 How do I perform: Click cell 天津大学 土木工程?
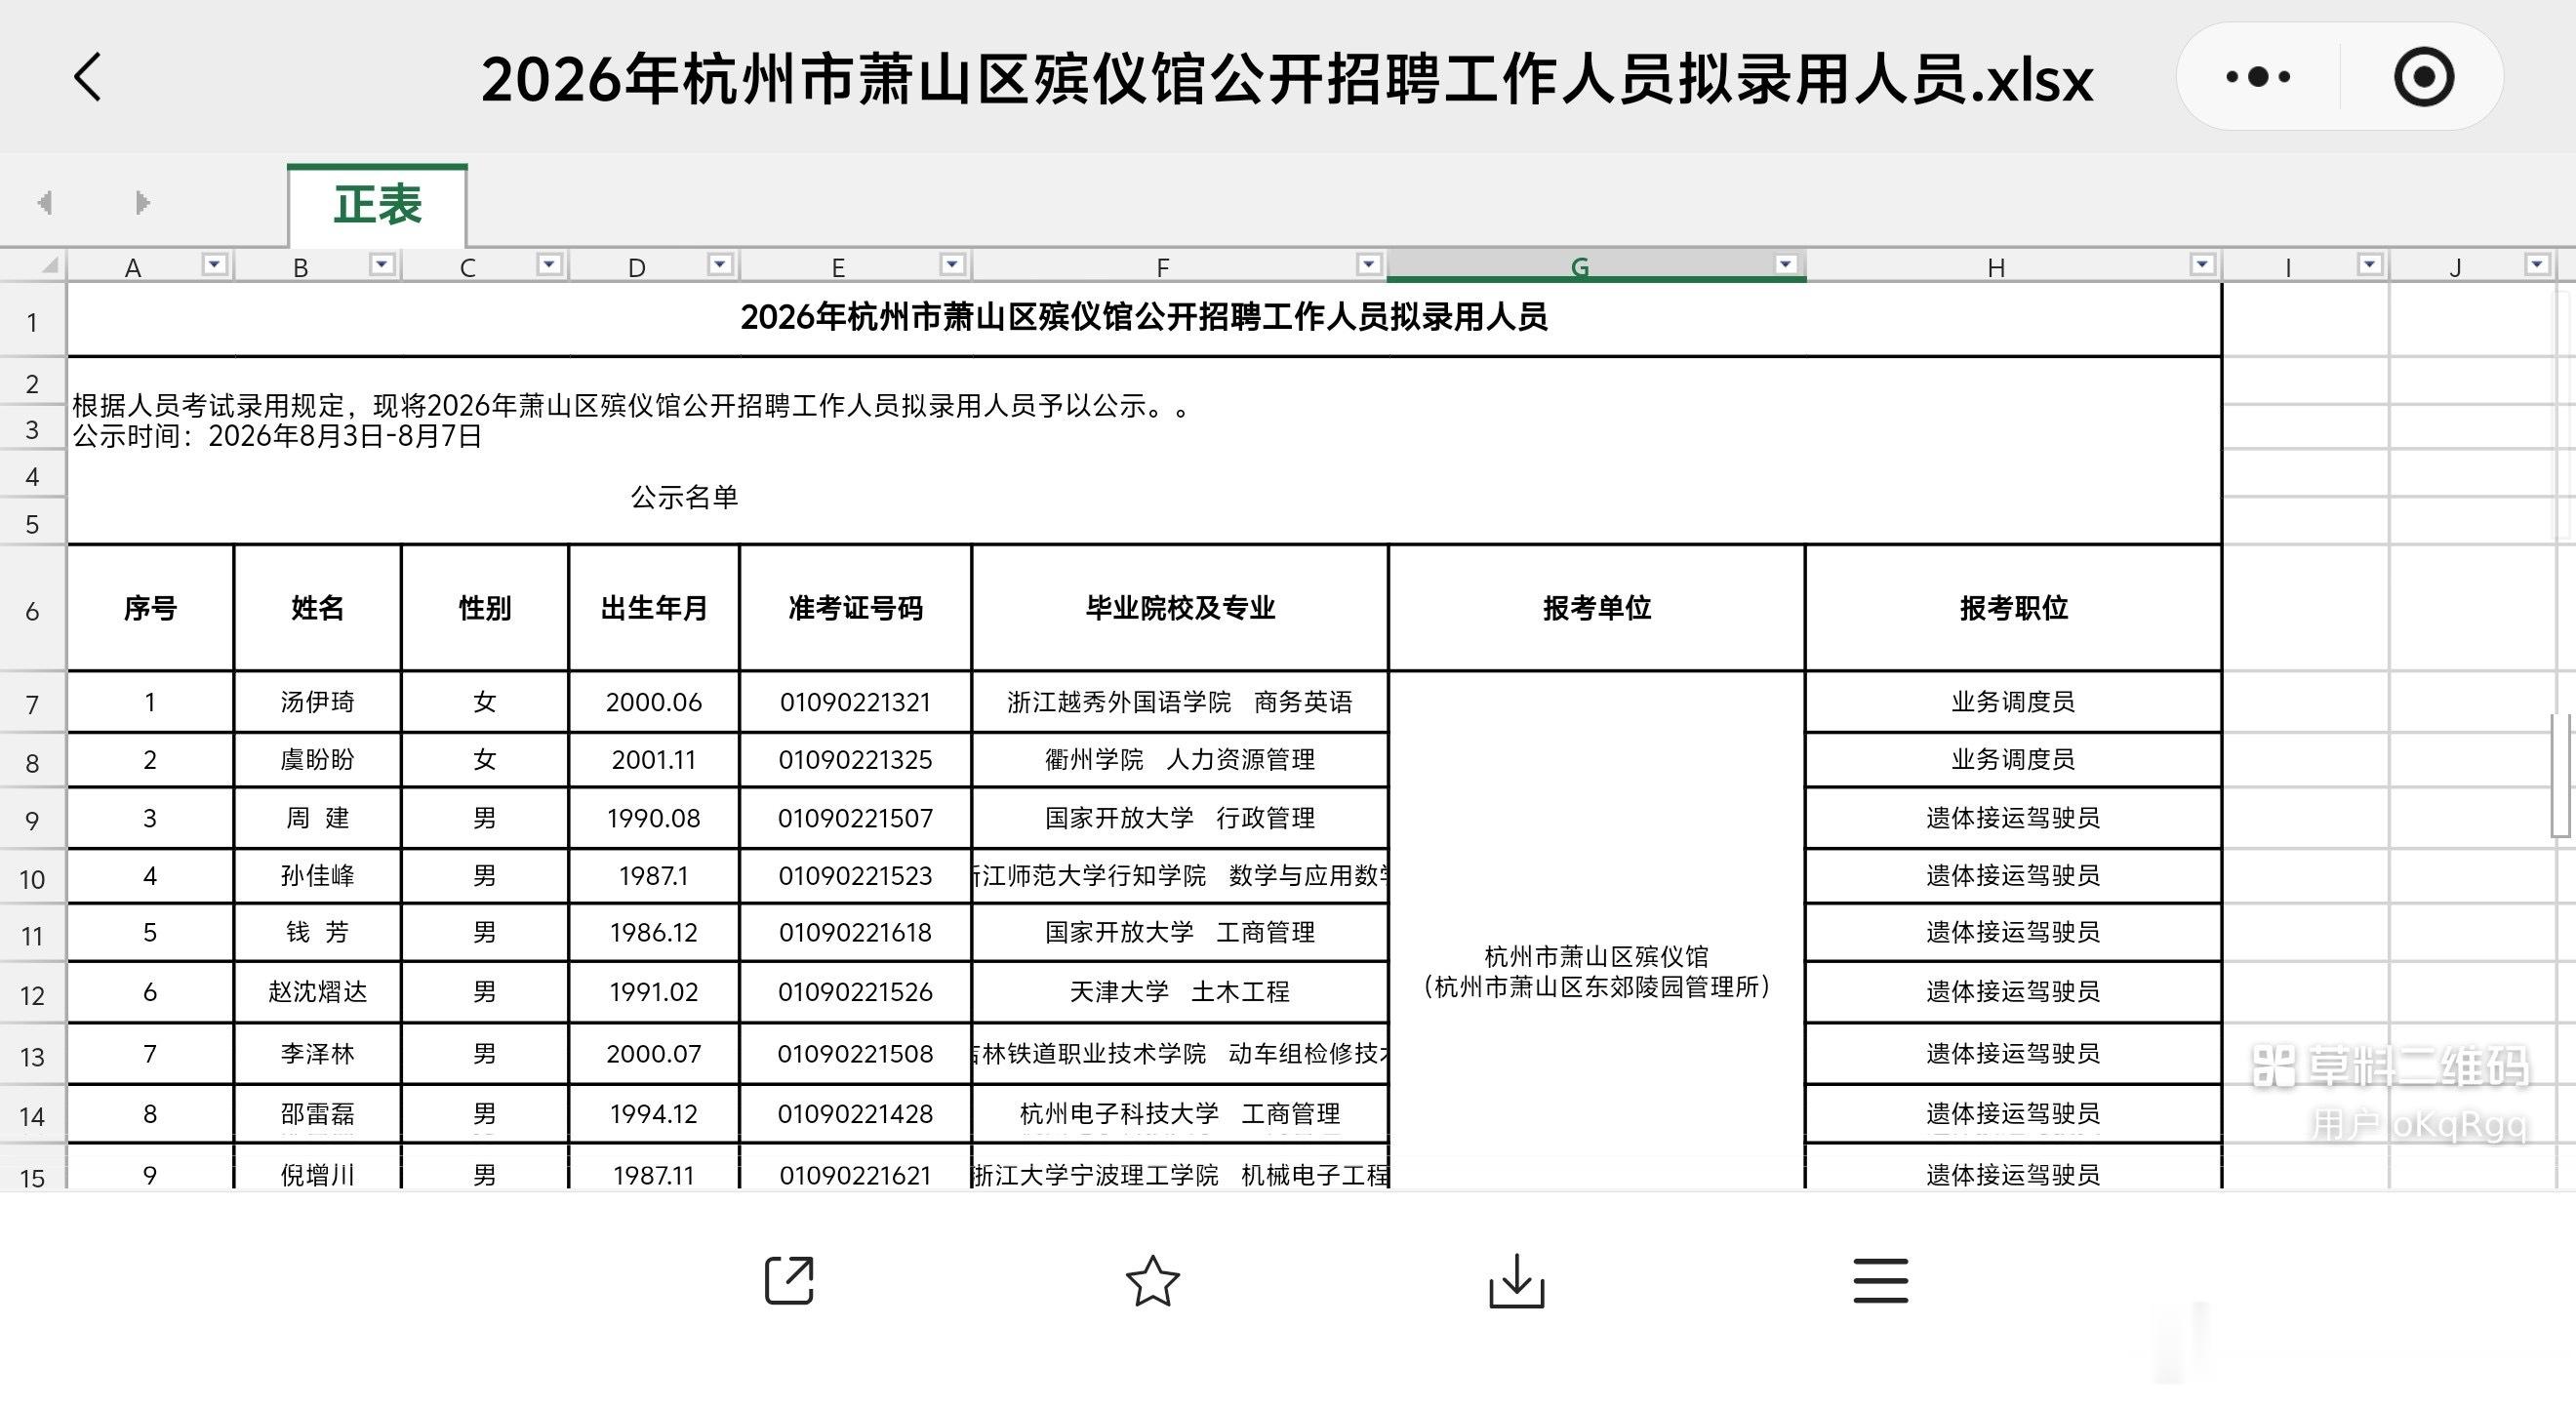point(1180,992)
